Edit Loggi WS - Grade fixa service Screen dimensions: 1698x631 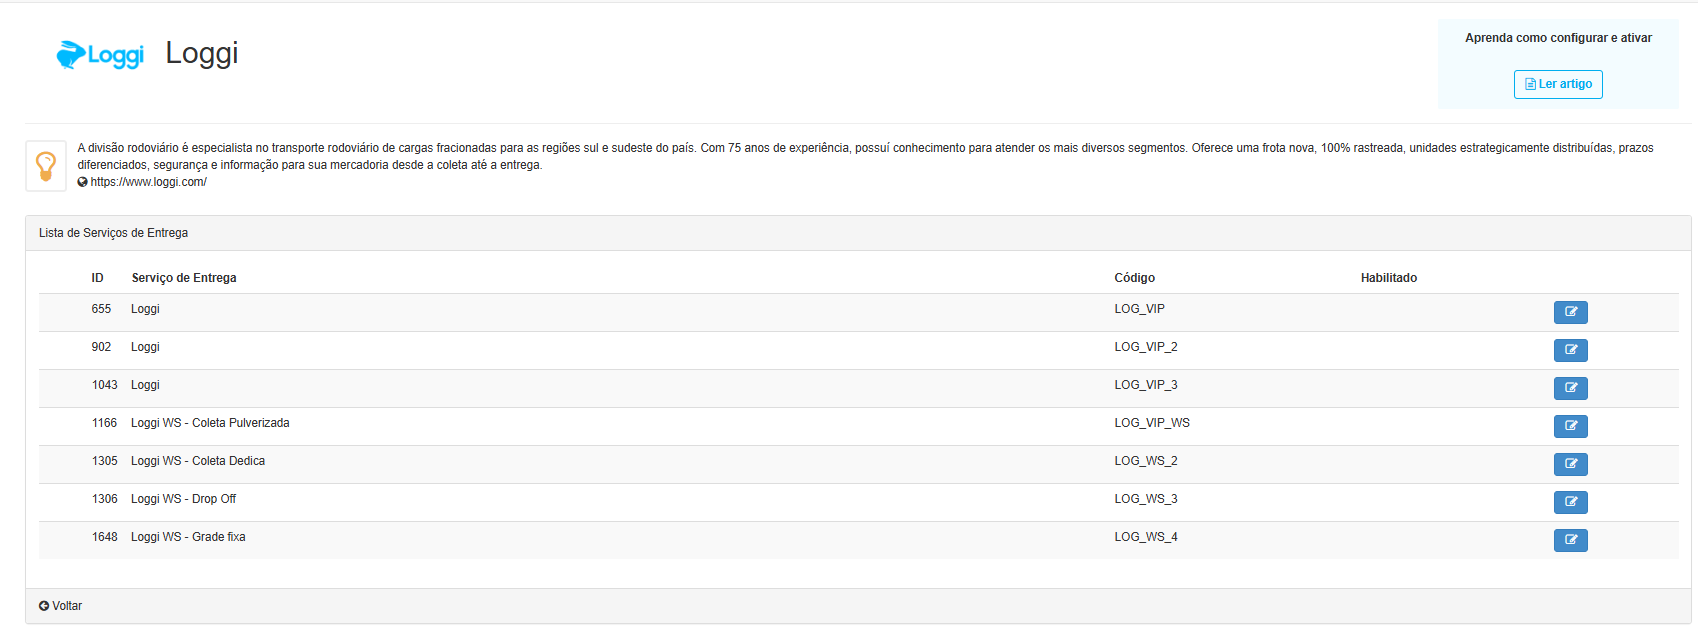[x=1570, y=540]
